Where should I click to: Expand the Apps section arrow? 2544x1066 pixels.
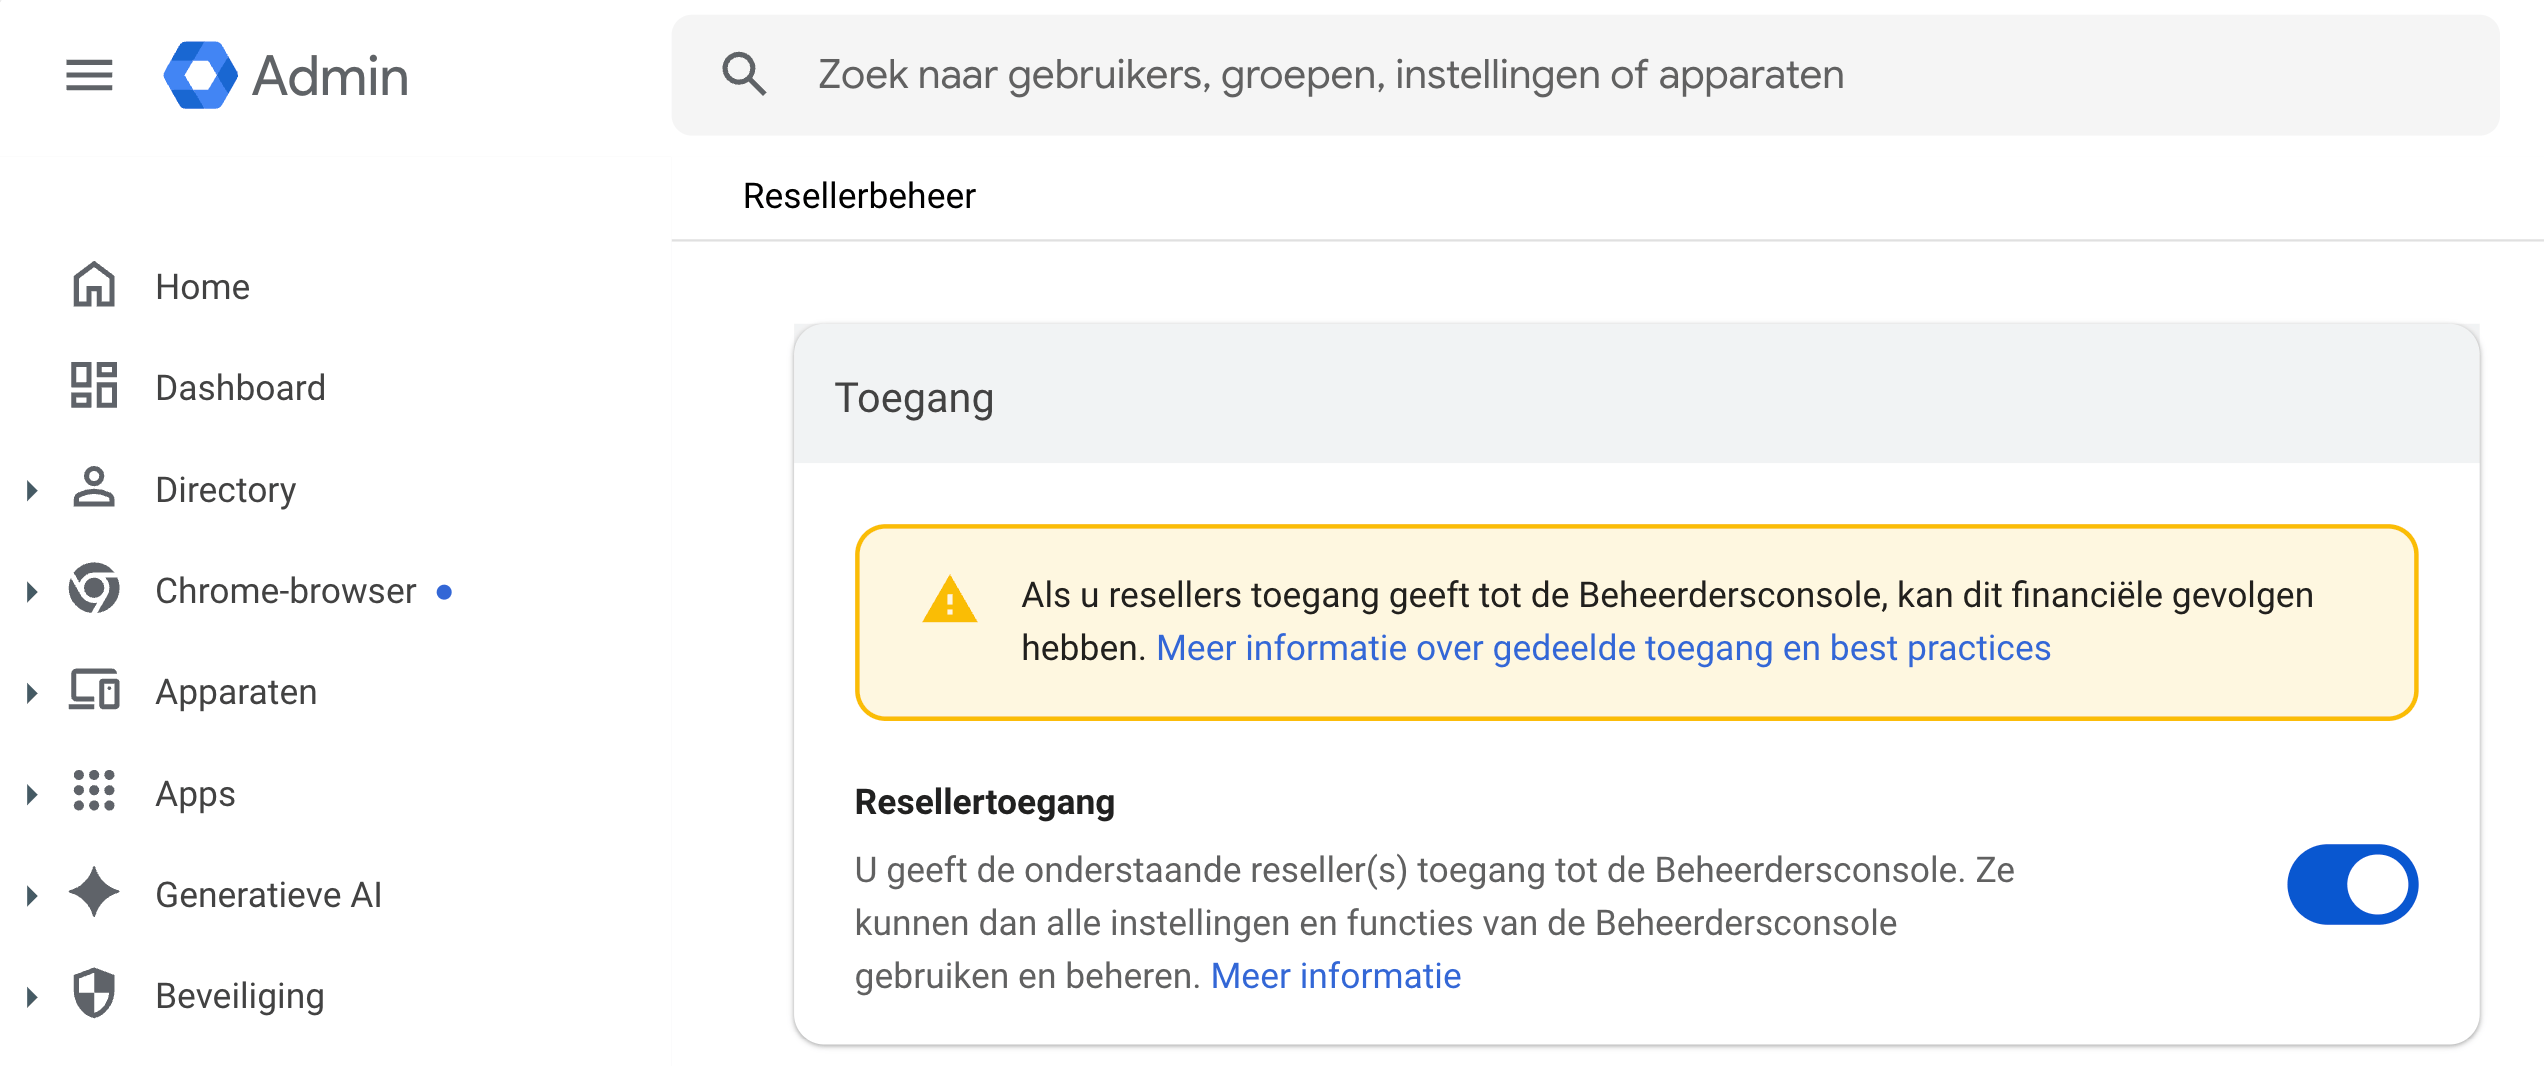point(32,795)
